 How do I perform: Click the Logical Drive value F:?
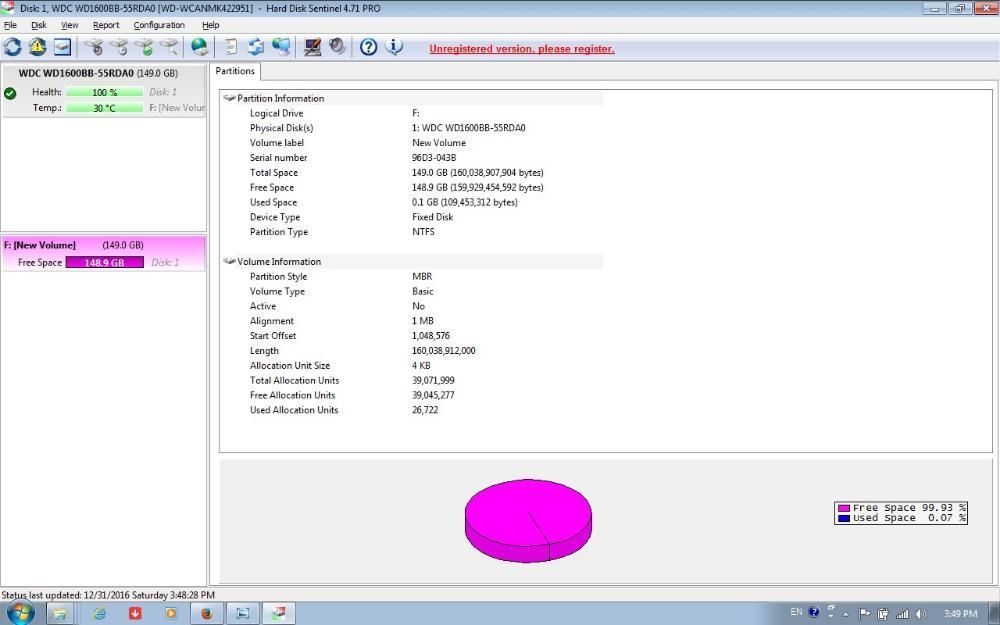(x=416, y=113)
